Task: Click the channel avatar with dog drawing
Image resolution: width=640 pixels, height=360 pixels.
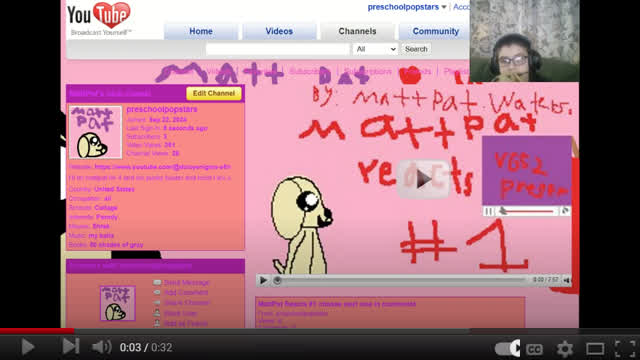Action: [95, 132]
